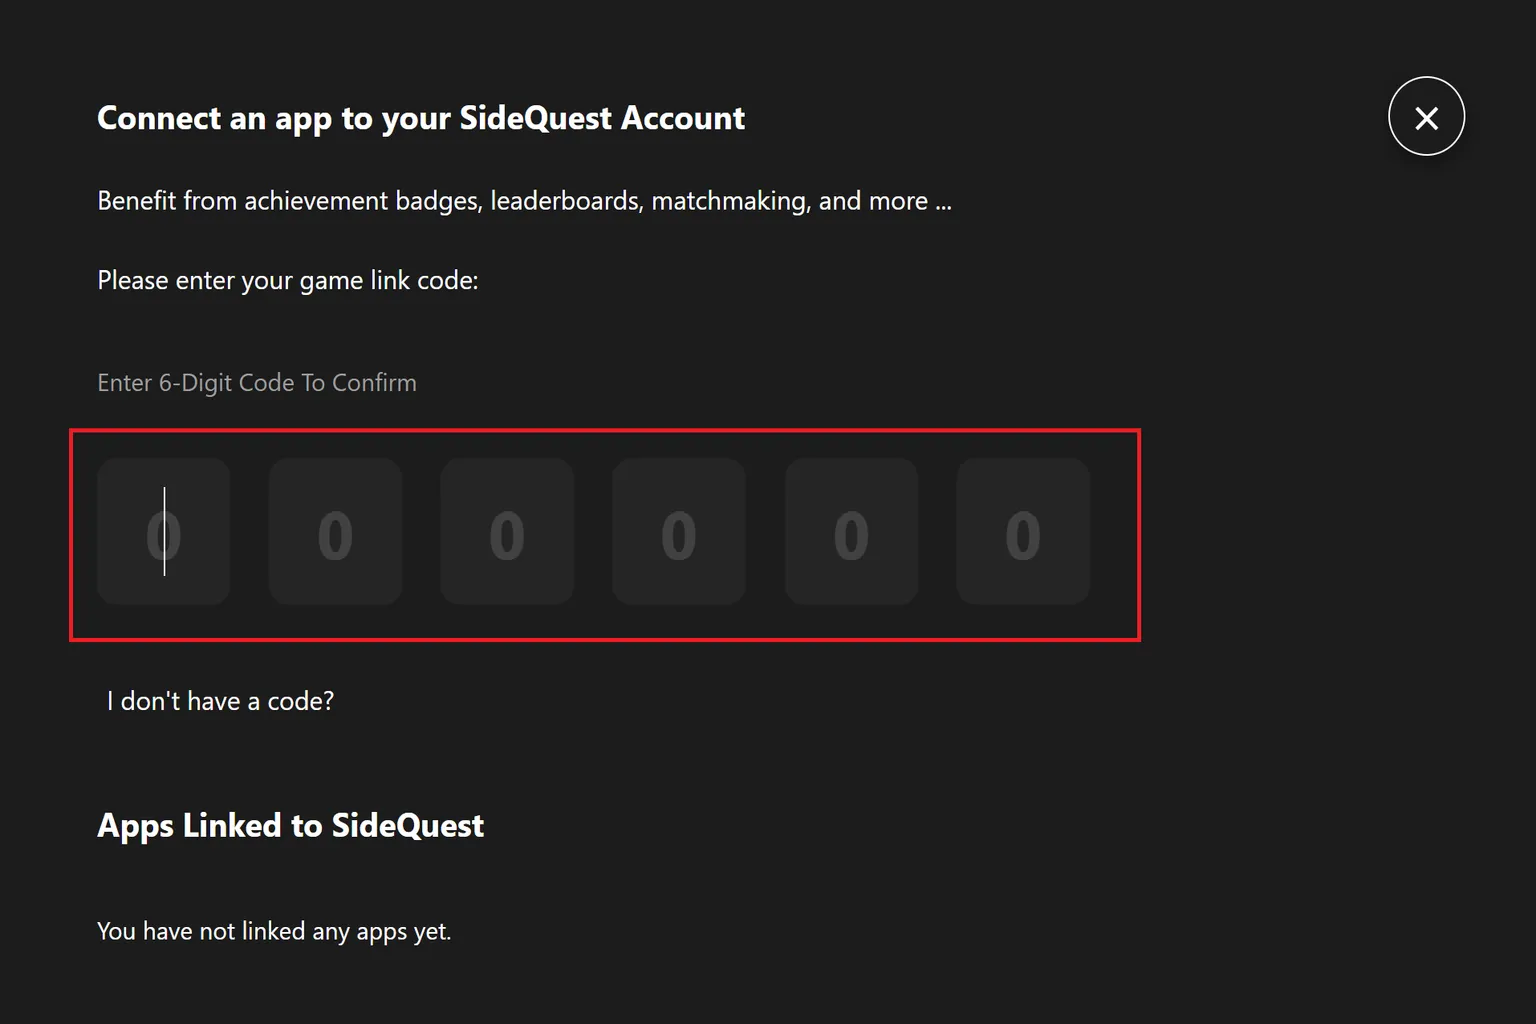The height and width of the screenshot is (1024, 1536).
Task: Click the "You have not linked any apps yet" message
Action: (274, 931)
